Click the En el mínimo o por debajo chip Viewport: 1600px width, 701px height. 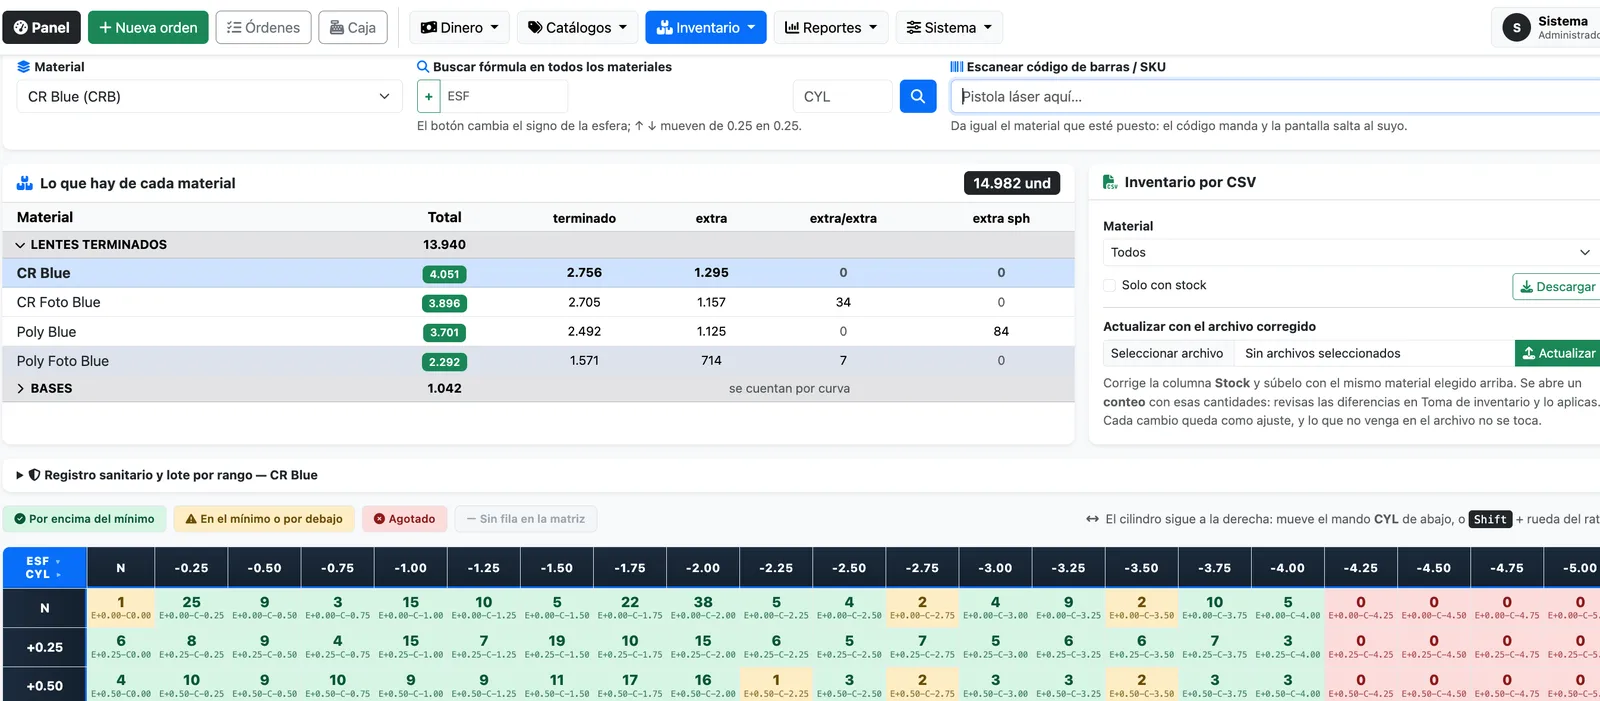[x=264, y=519]
